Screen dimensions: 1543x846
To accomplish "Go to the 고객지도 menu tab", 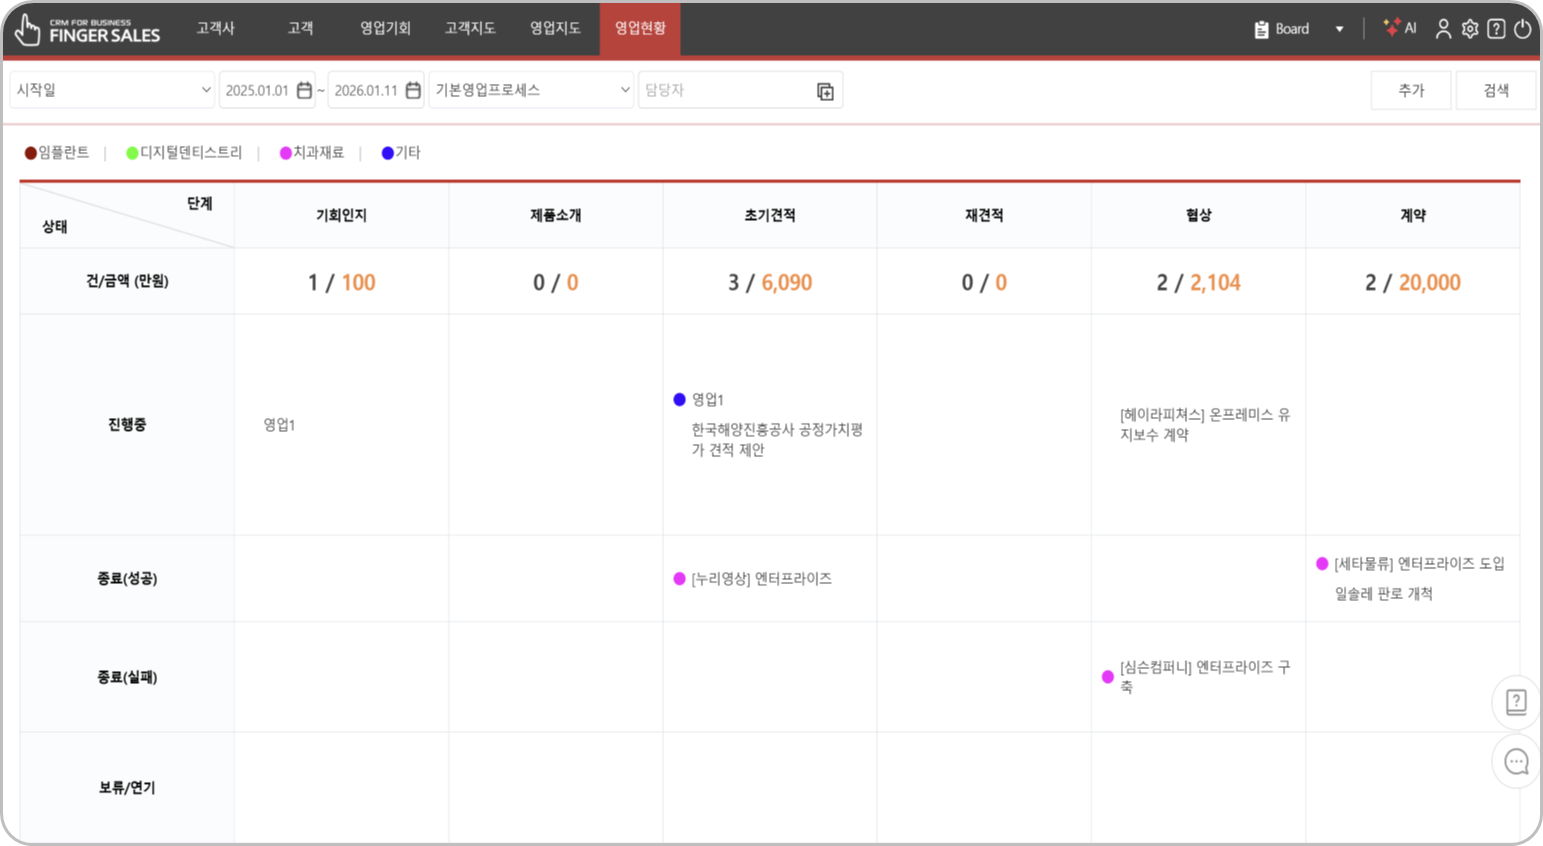I will coord(470,28).
